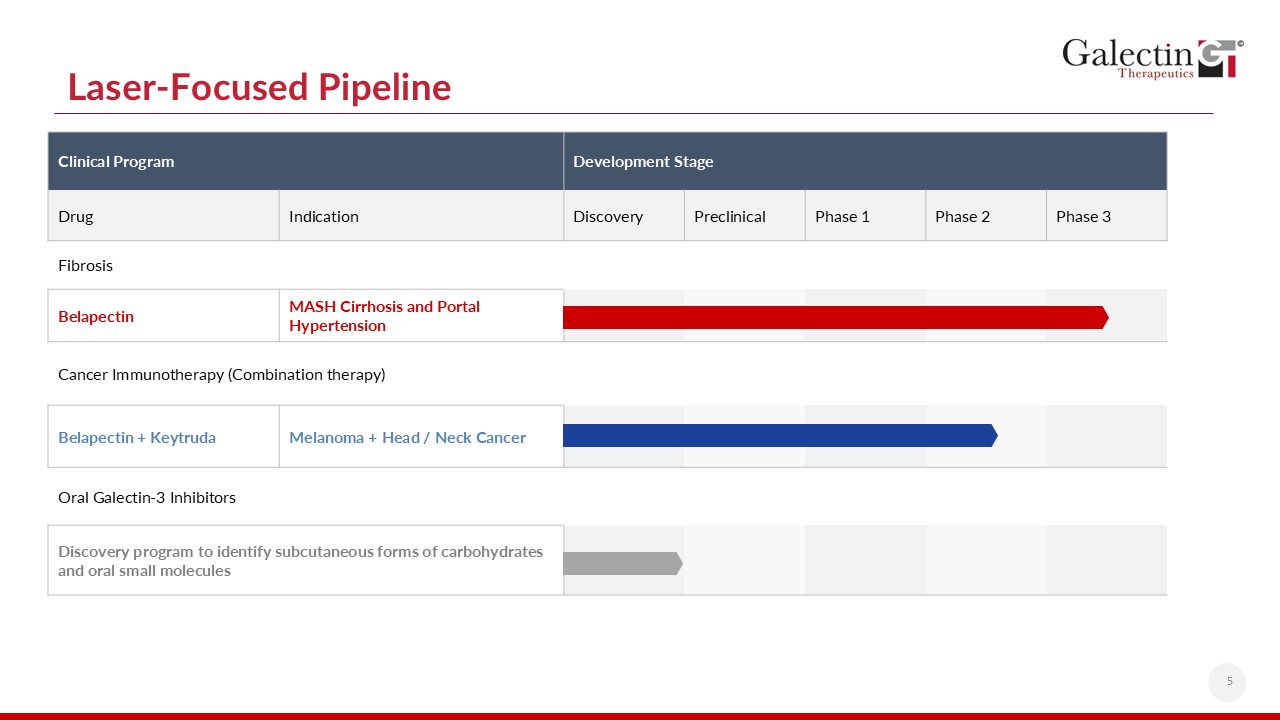Select the Indication column heading

click(323, 216)
